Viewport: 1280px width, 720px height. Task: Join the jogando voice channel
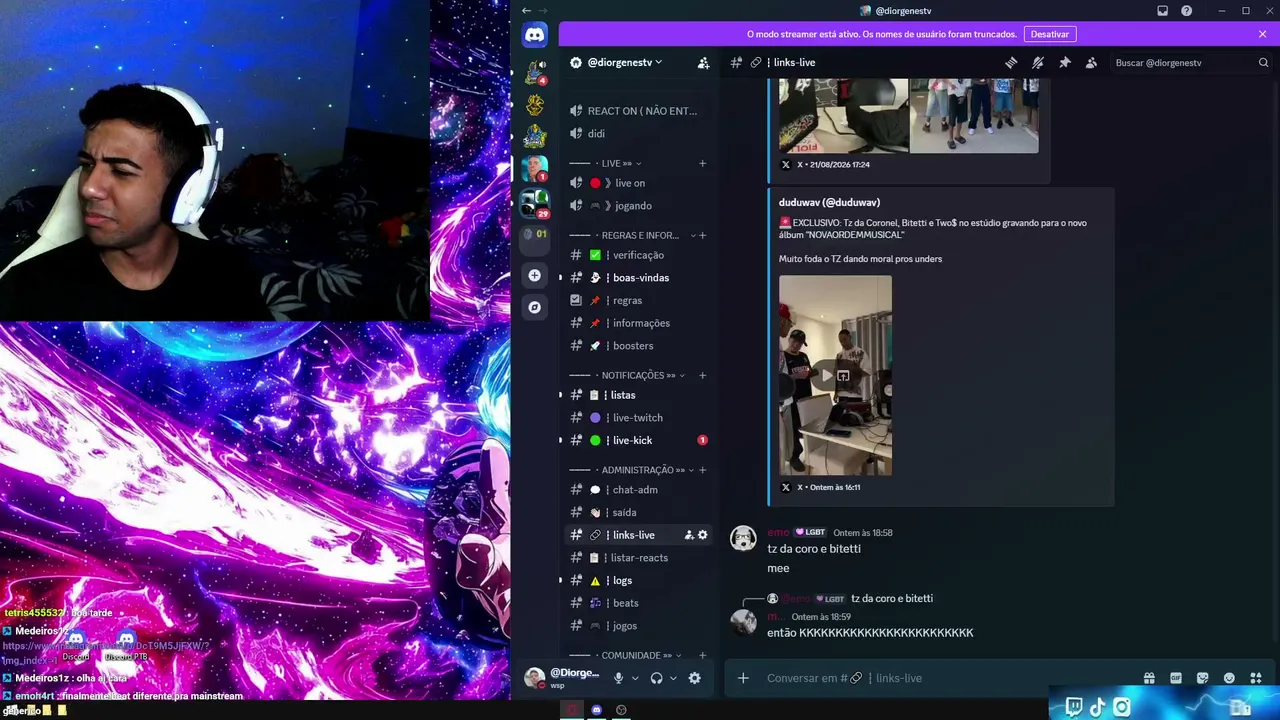point(638,206)
